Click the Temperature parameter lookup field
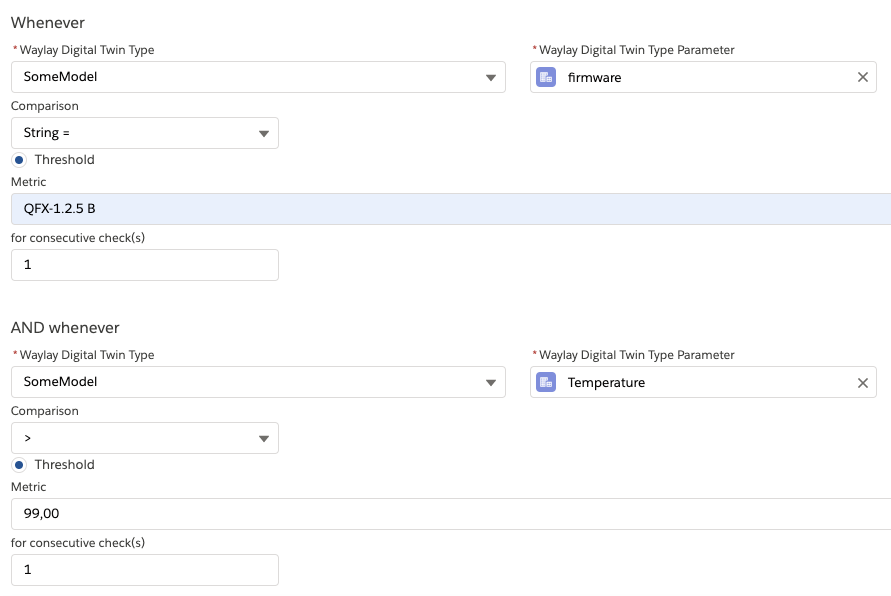 703,382
